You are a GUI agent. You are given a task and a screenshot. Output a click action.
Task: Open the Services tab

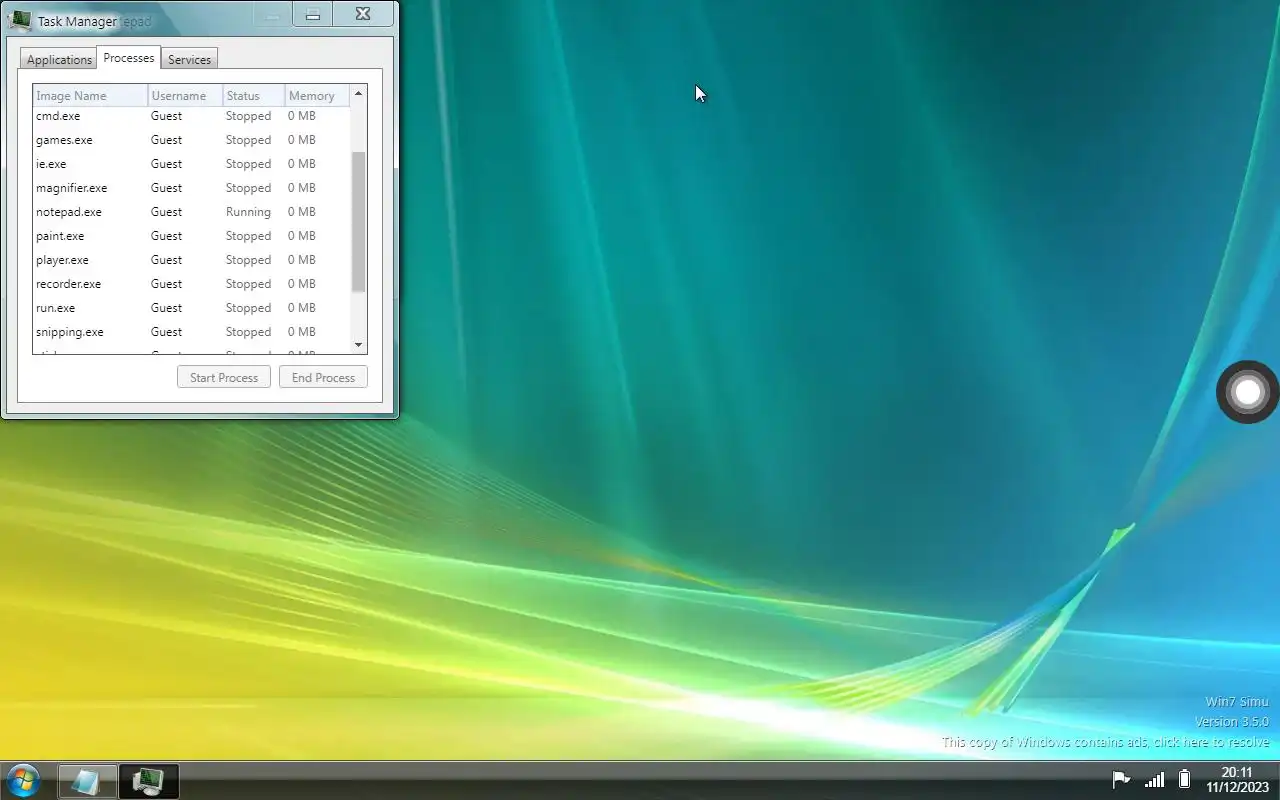(189, 60)
